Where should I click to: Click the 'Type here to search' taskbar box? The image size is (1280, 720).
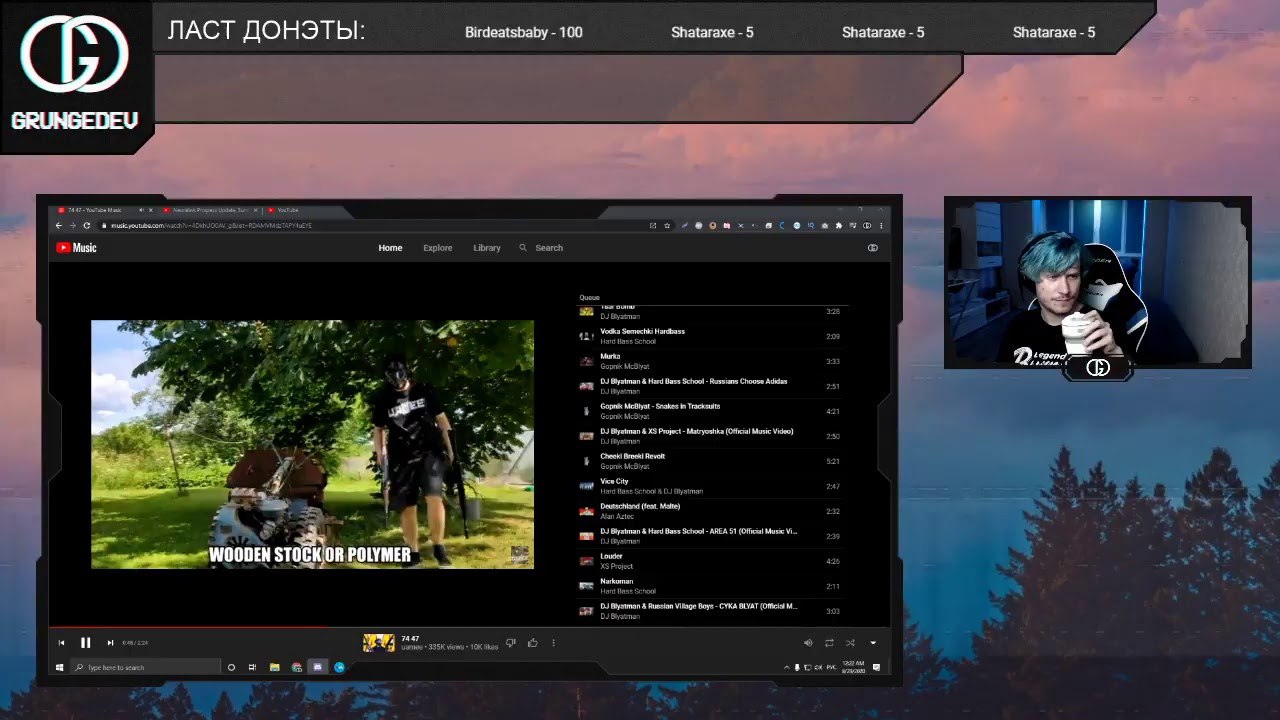click(147, 667)
